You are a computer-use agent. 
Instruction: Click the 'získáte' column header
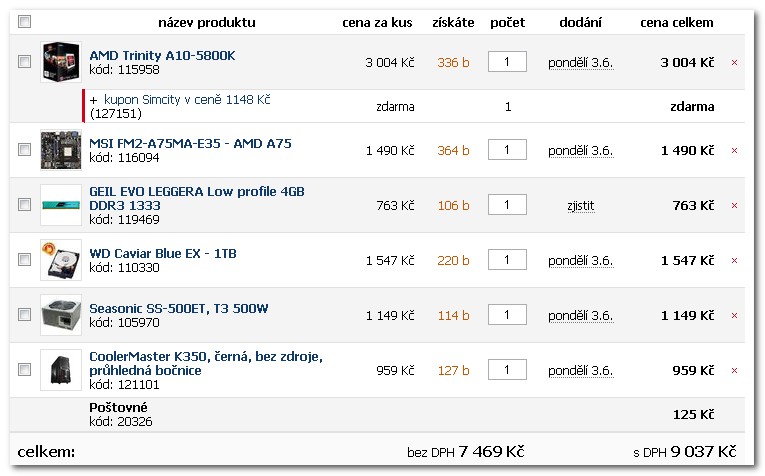tap(453, 22)
